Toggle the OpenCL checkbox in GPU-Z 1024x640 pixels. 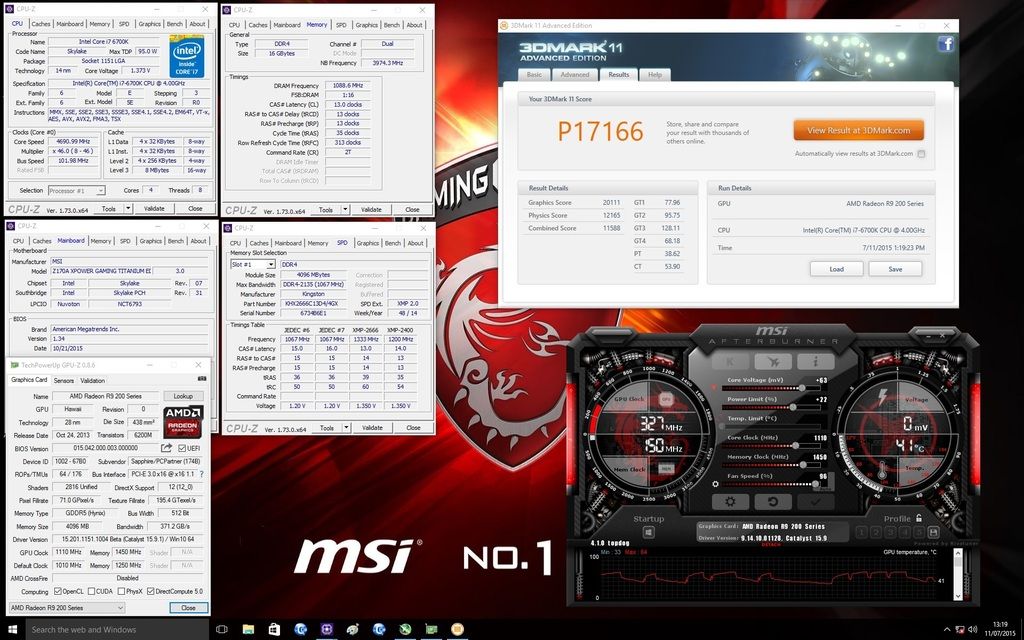(x=57, y=592)
